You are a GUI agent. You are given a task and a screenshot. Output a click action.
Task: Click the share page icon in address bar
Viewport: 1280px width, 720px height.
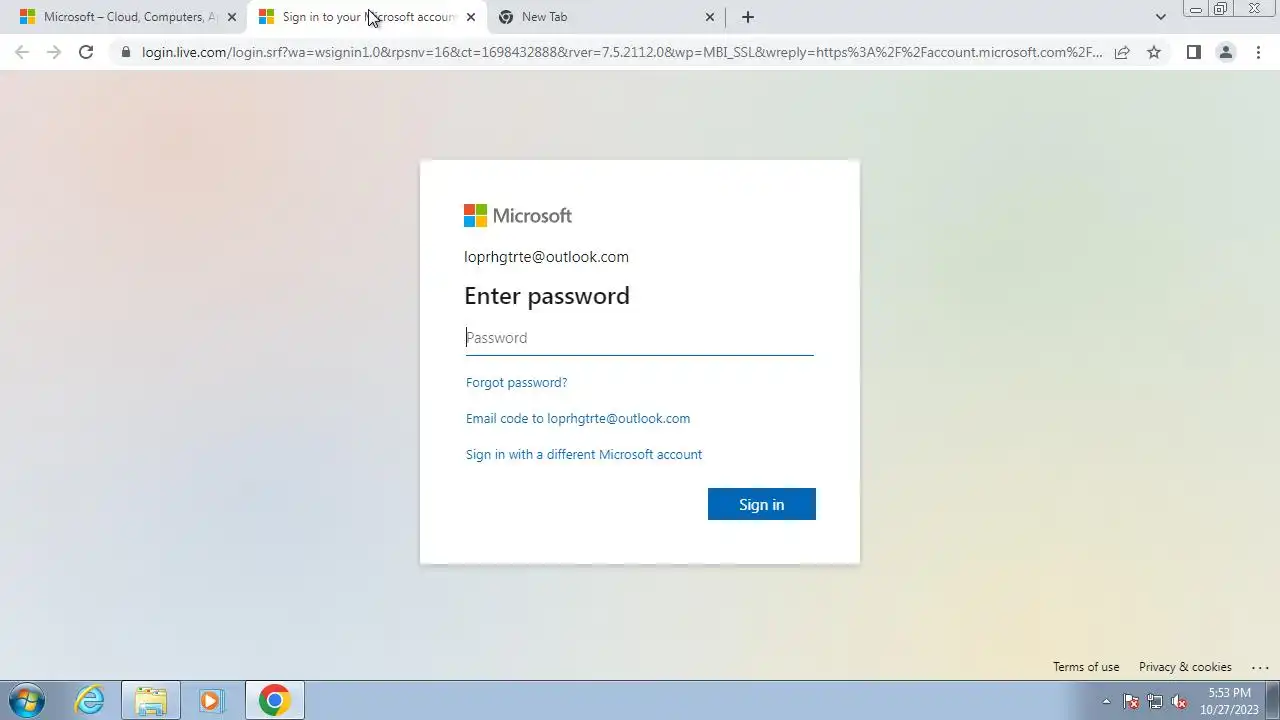pyautogui.click(x=1122, y=52)
